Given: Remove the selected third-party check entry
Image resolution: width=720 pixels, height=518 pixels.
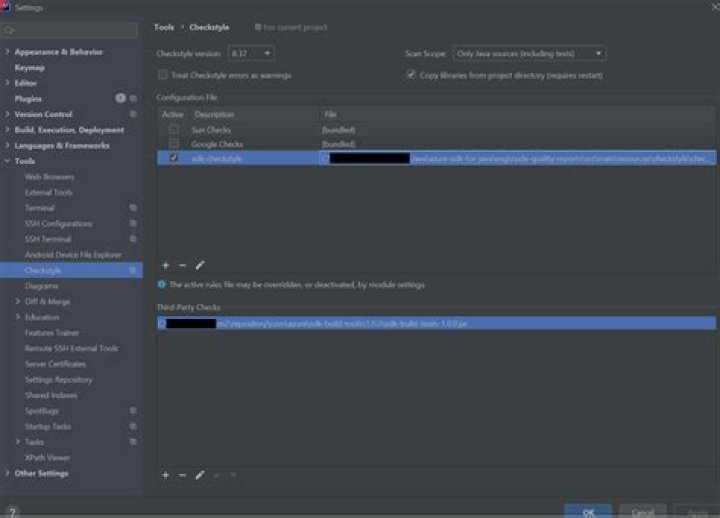Looking at the screenshot, I should coord(182,475).
